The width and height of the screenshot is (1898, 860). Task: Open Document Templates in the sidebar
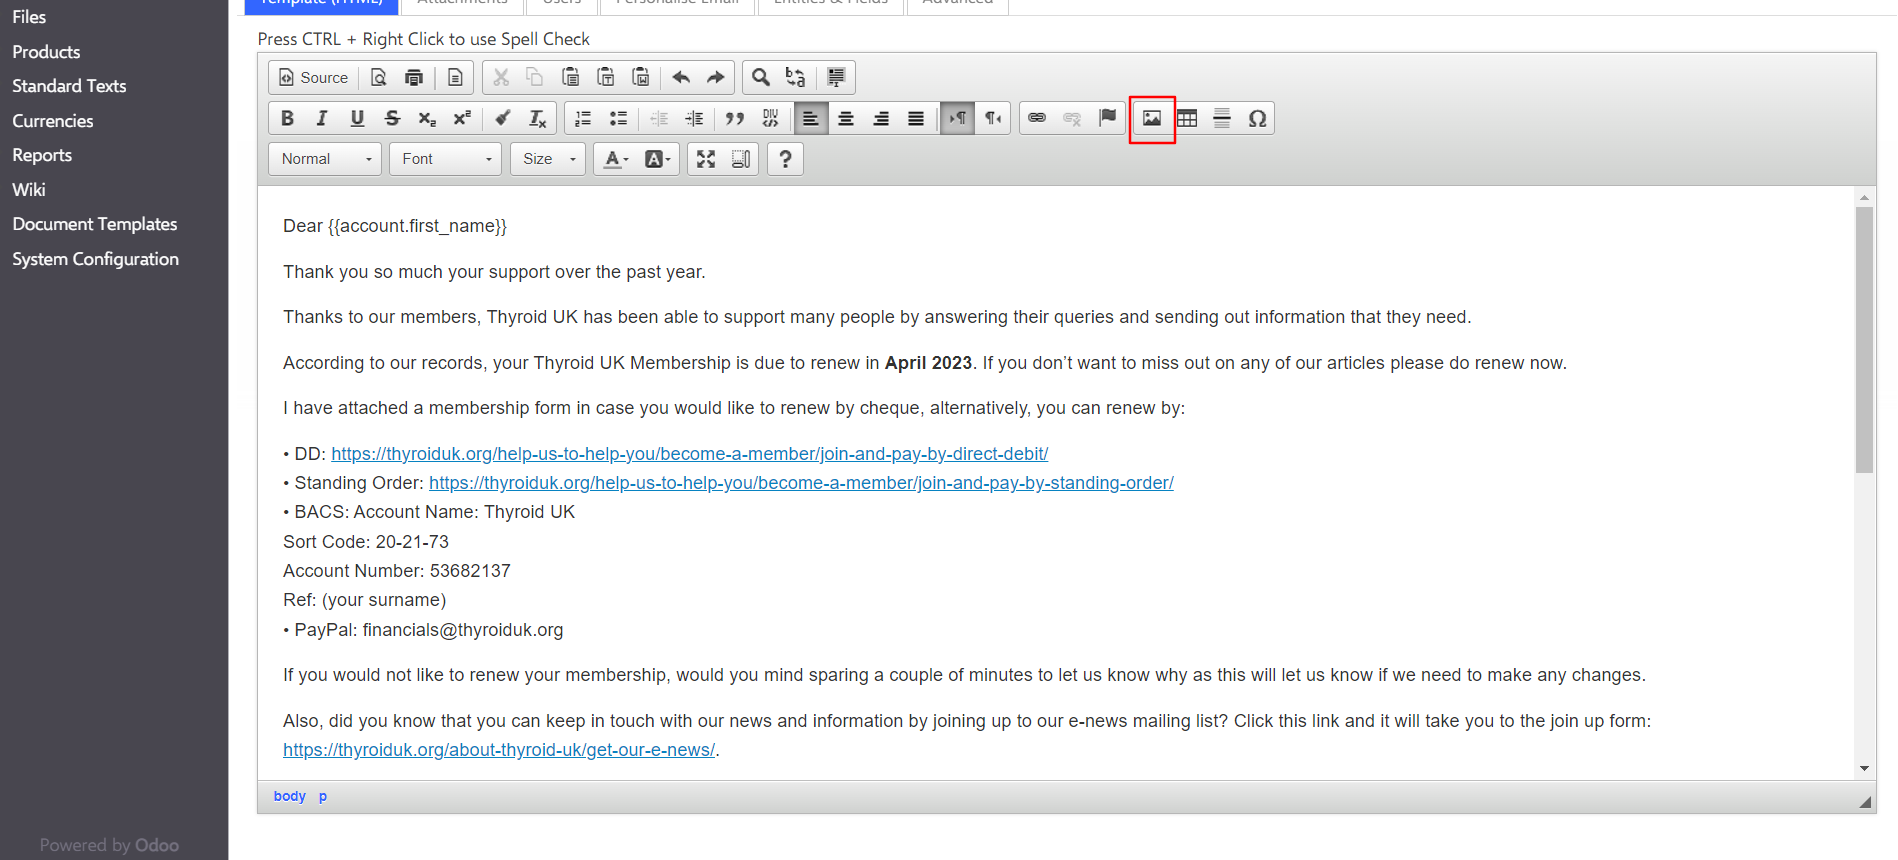(x=95, y=224)
